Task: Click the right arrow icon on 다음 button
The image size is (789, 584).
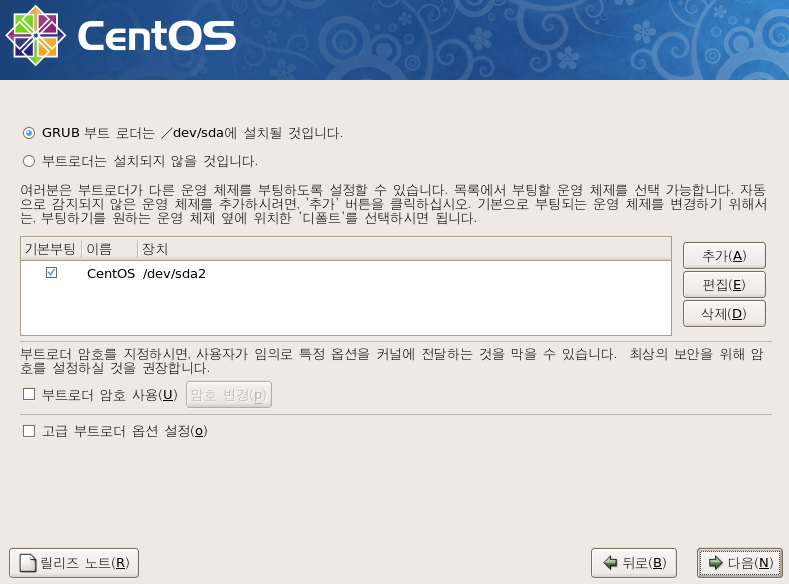Action: [x=716, y=563]
